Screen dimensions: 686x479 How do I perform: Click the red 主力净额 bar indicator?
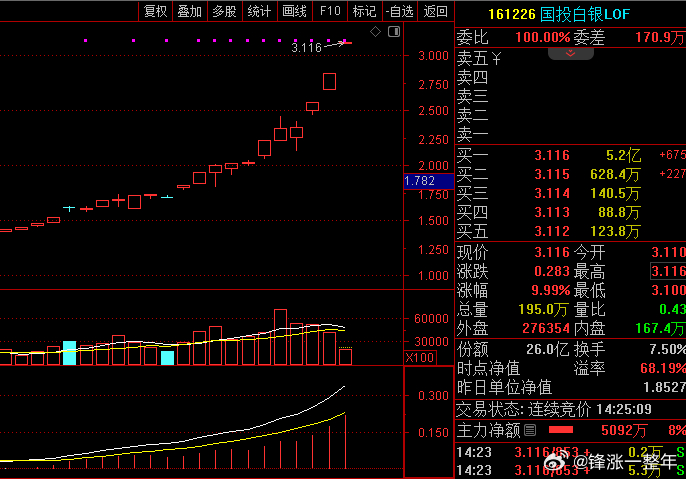point(561,430)
